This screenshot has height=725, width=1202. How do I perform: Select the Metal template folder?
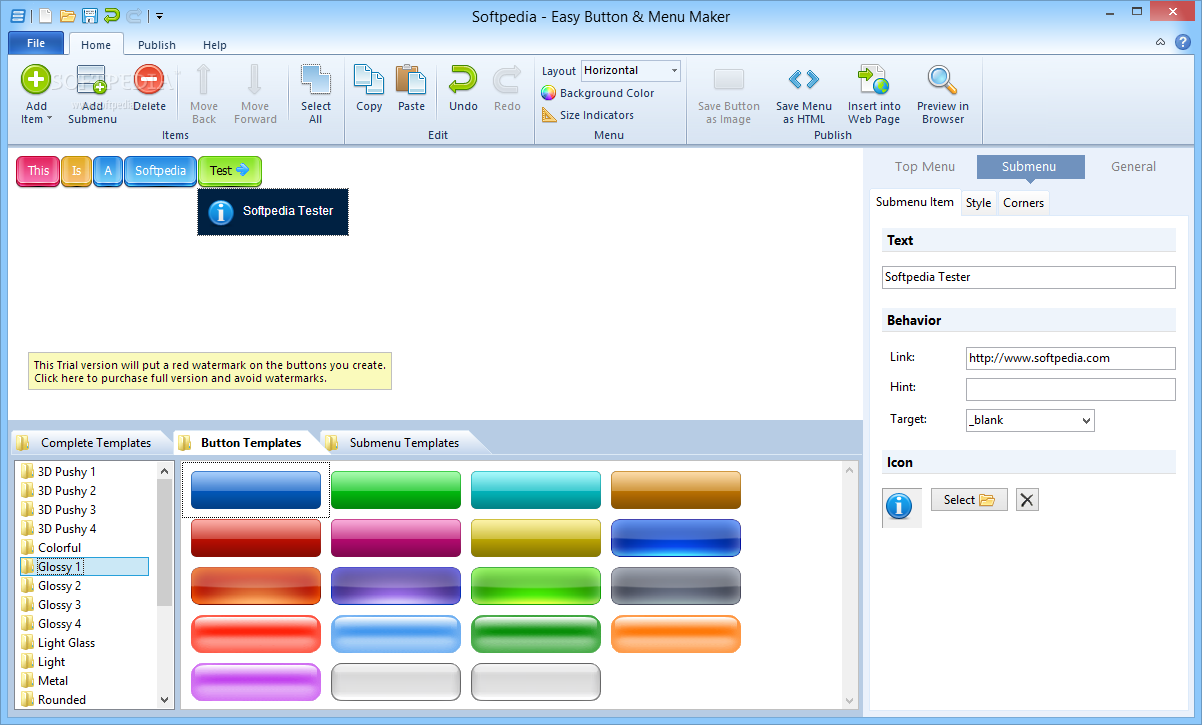(53, 680)
